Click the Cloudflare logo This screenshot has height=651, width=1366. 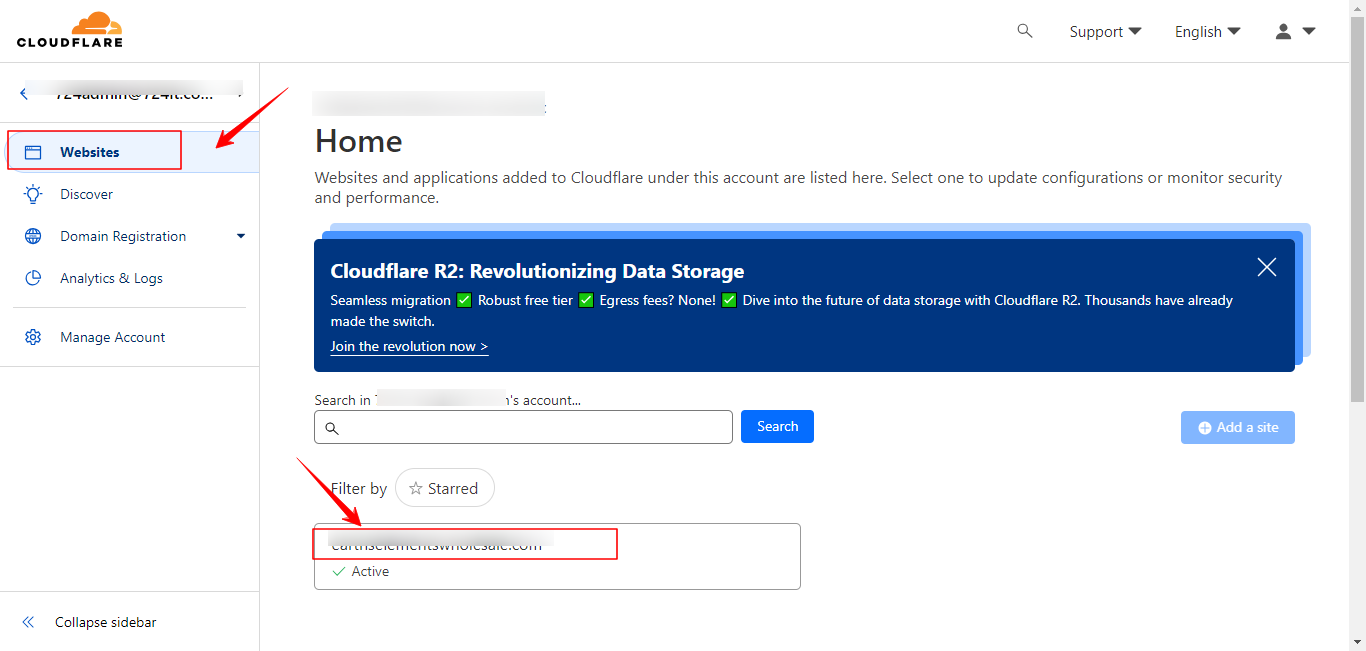pos(69,29)
